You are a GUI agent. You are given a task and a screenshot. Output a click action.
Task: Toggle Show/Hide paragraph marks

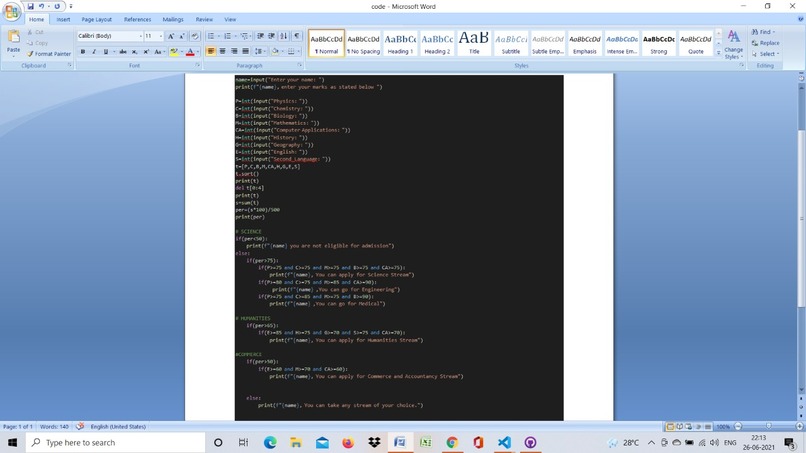[x=297, y=37]
